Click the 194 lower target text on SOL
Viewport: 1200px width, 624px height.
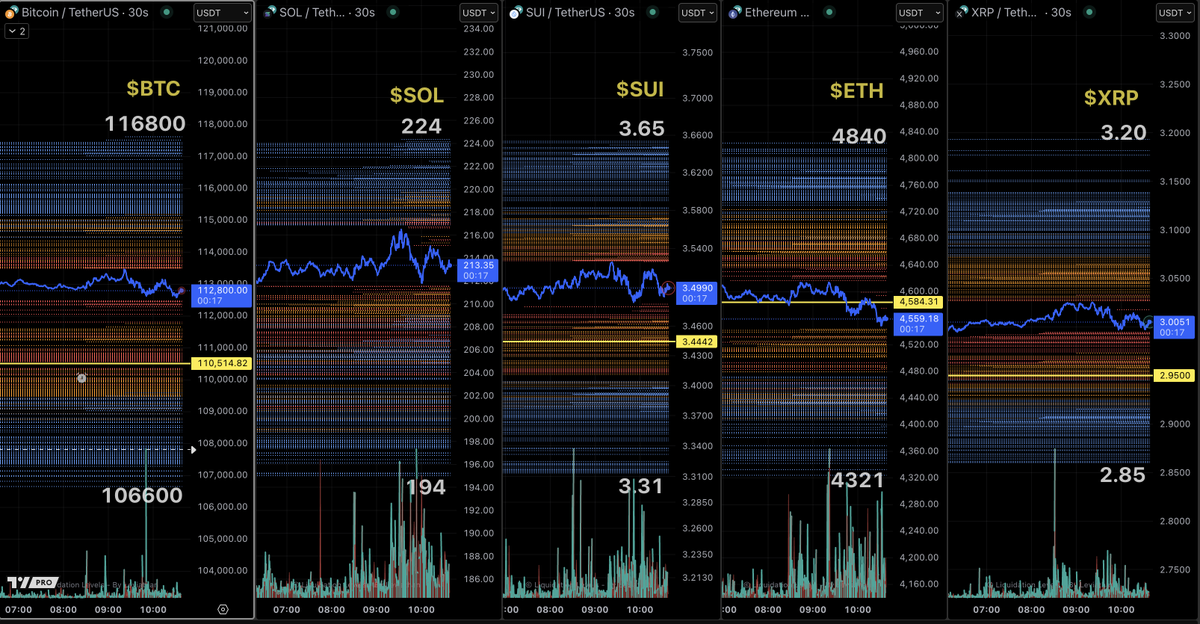tap(425, 487)
